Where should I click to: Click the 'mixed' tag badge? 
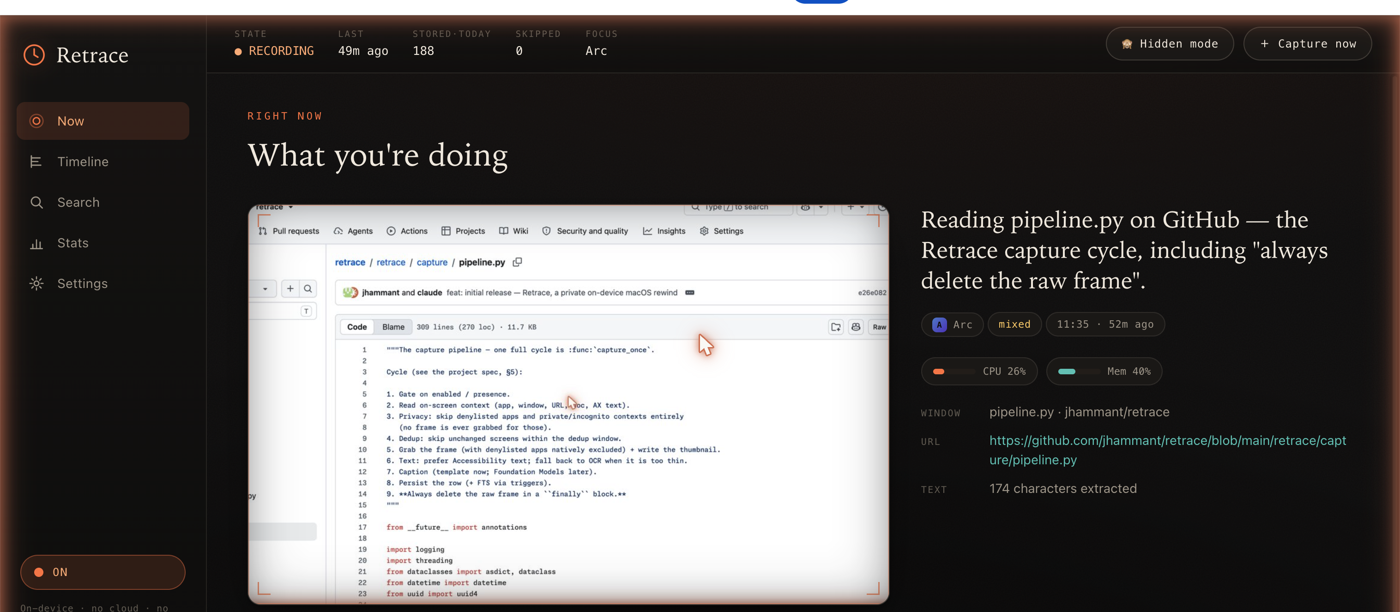pos(1014,324)
